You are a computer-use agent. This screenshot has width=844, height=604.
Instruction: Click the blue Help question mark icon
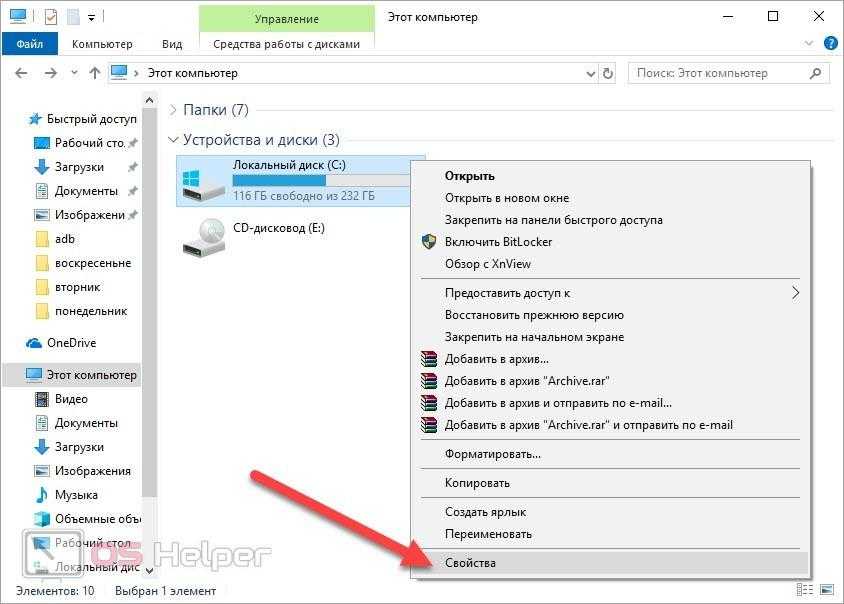830,44
